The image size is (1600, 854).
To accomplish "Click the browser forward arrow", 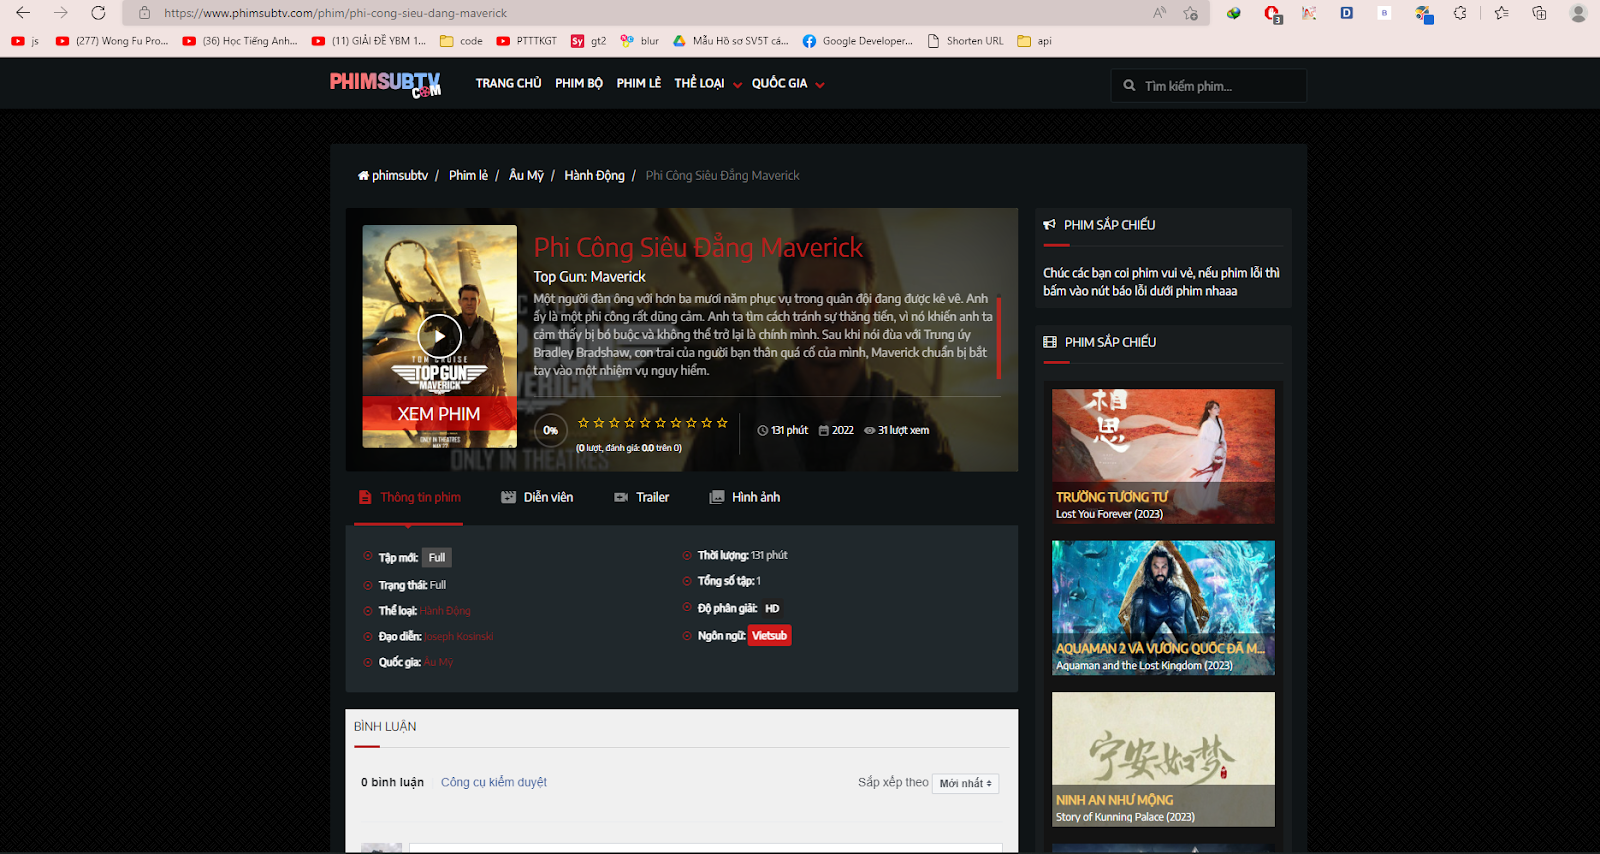I will coord(60,13).
